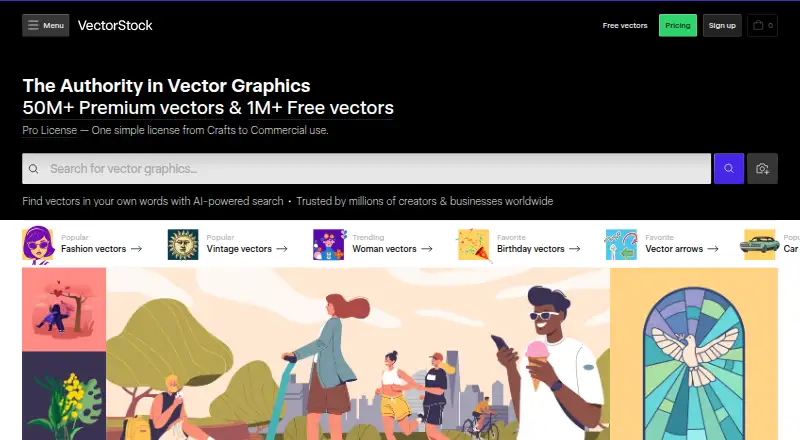The image size is (800, 440).
Task: Click 'The Authority in Vector Graphics' heading
Action: (x=166, y=86)
